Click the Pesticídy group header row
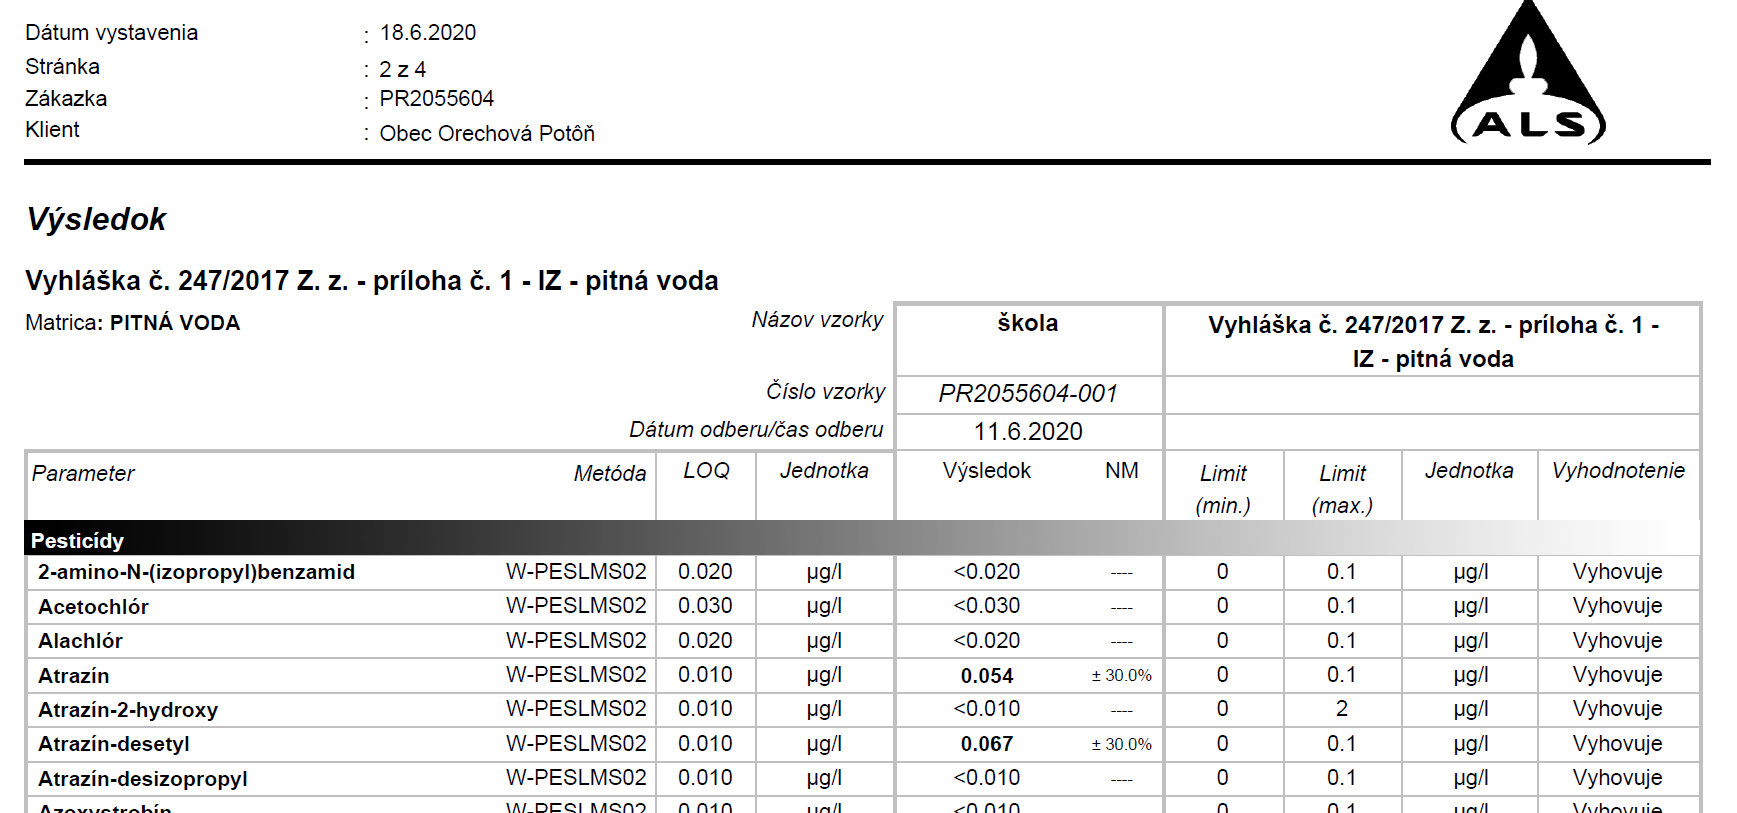Image resolution: width=1737 pixels, height=813 pixels. pyautogui.click(x=78, y=541)
